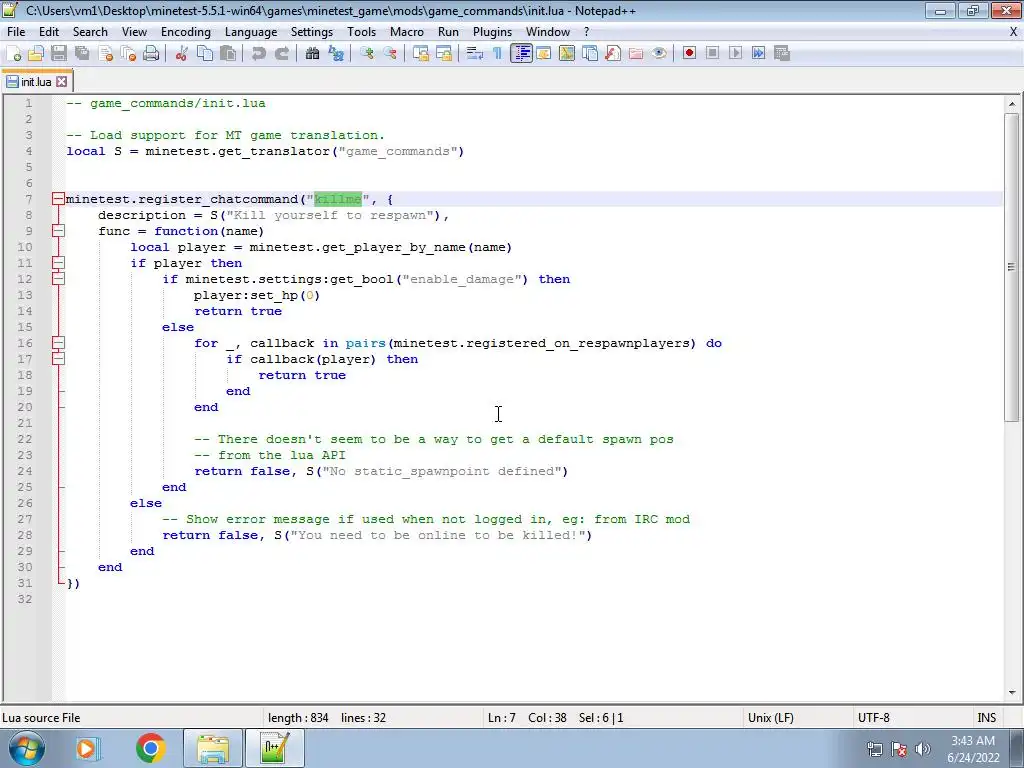Viewport: 1024px width, 768px height.
Task: Close init.lua tab with red X
Action: pyautogui.click(x=61, y=82)
